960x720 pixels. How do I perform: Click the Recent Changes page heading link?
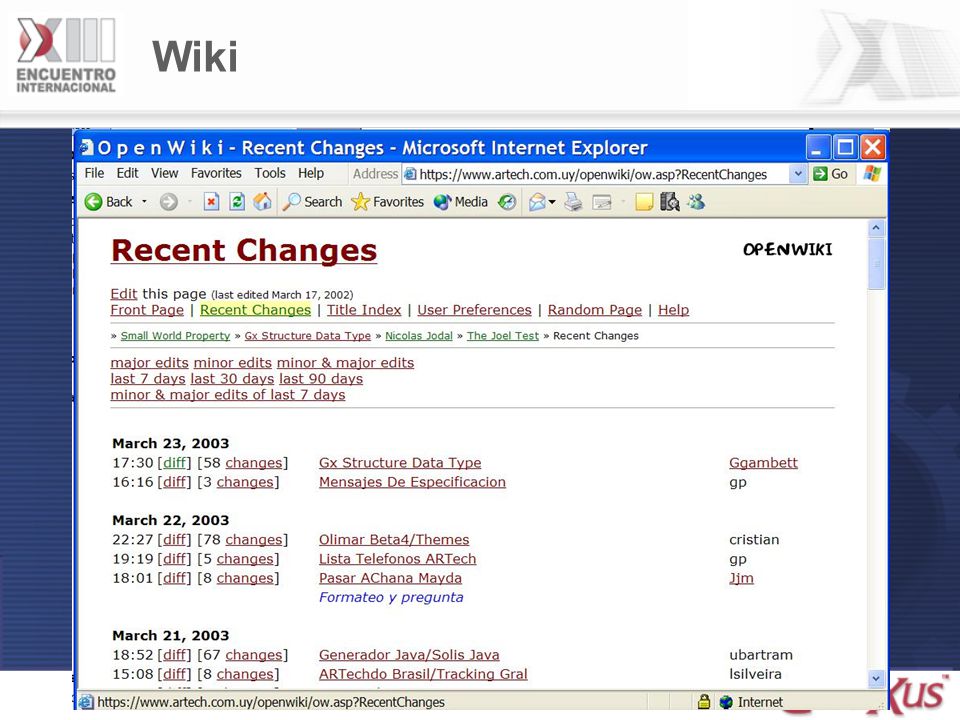244,250
